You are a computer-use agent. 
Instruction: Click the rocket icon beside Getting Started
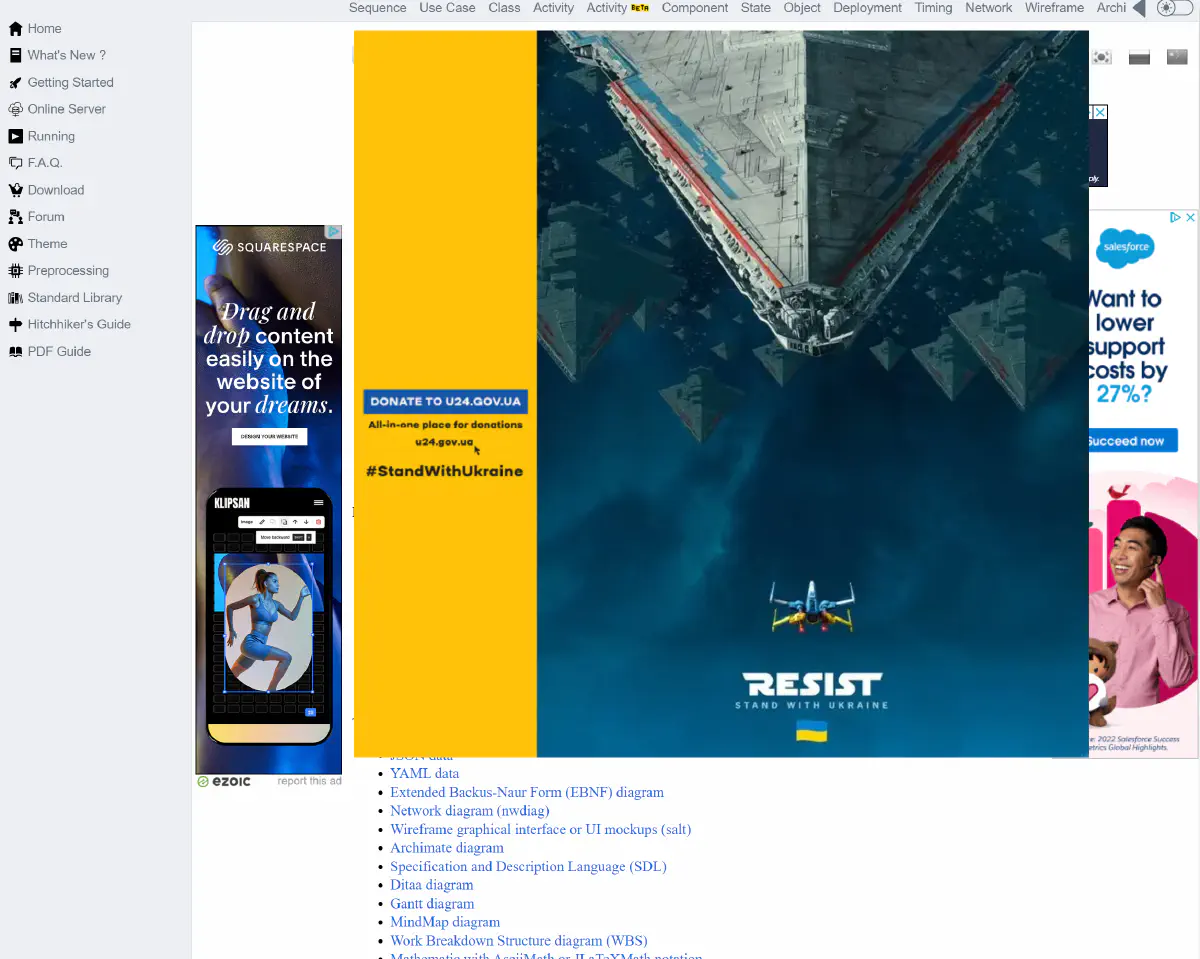pyautogui.click(x=15, y=83)
